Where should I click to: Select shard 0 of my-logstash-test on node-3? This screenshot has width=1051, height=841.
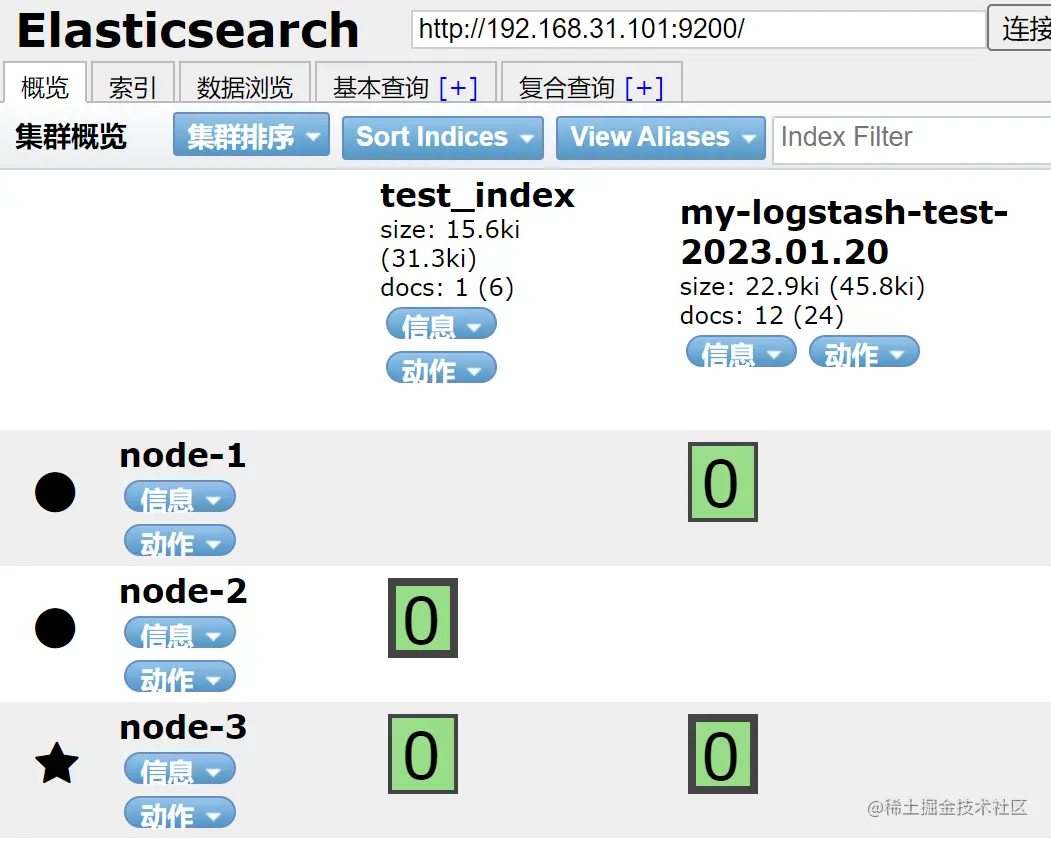pos(723,754)
